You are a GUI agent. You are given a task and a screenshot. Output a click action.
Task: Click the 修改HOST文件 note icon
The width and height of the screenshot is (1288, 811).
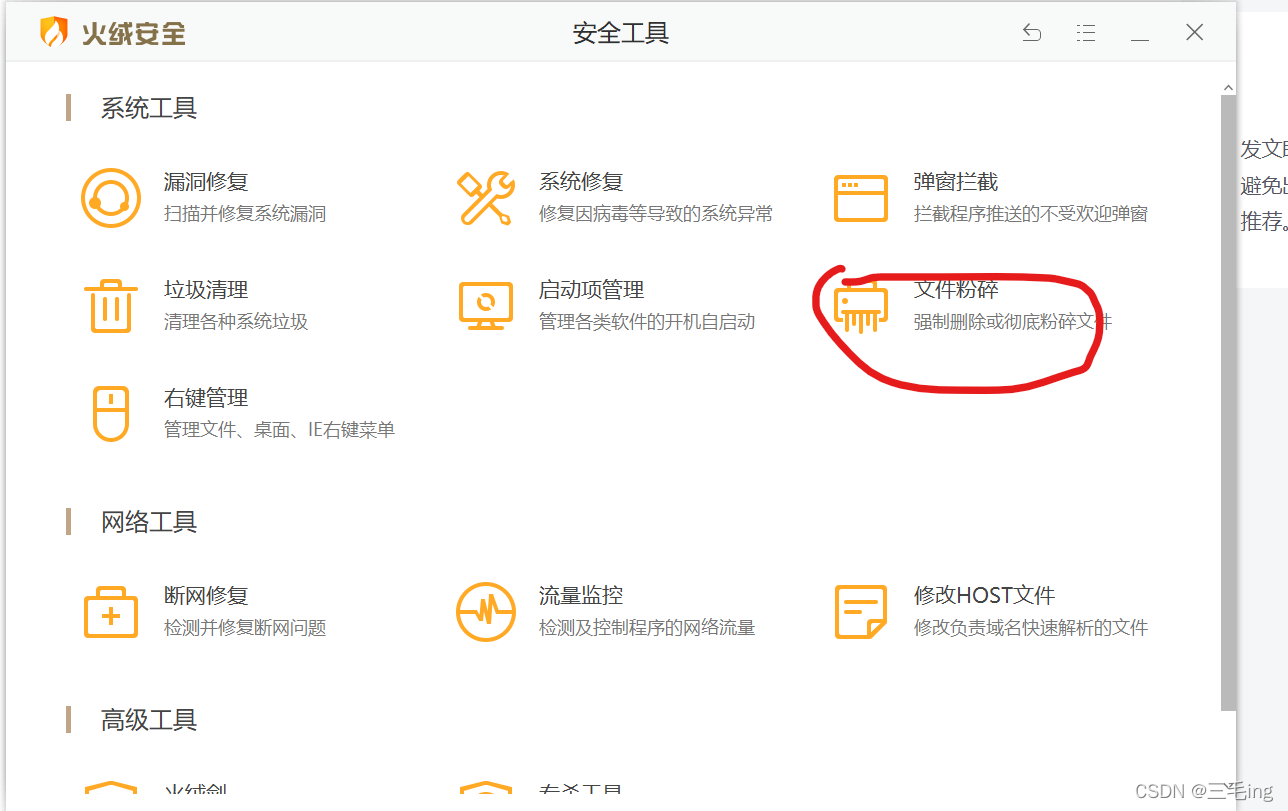861,612
